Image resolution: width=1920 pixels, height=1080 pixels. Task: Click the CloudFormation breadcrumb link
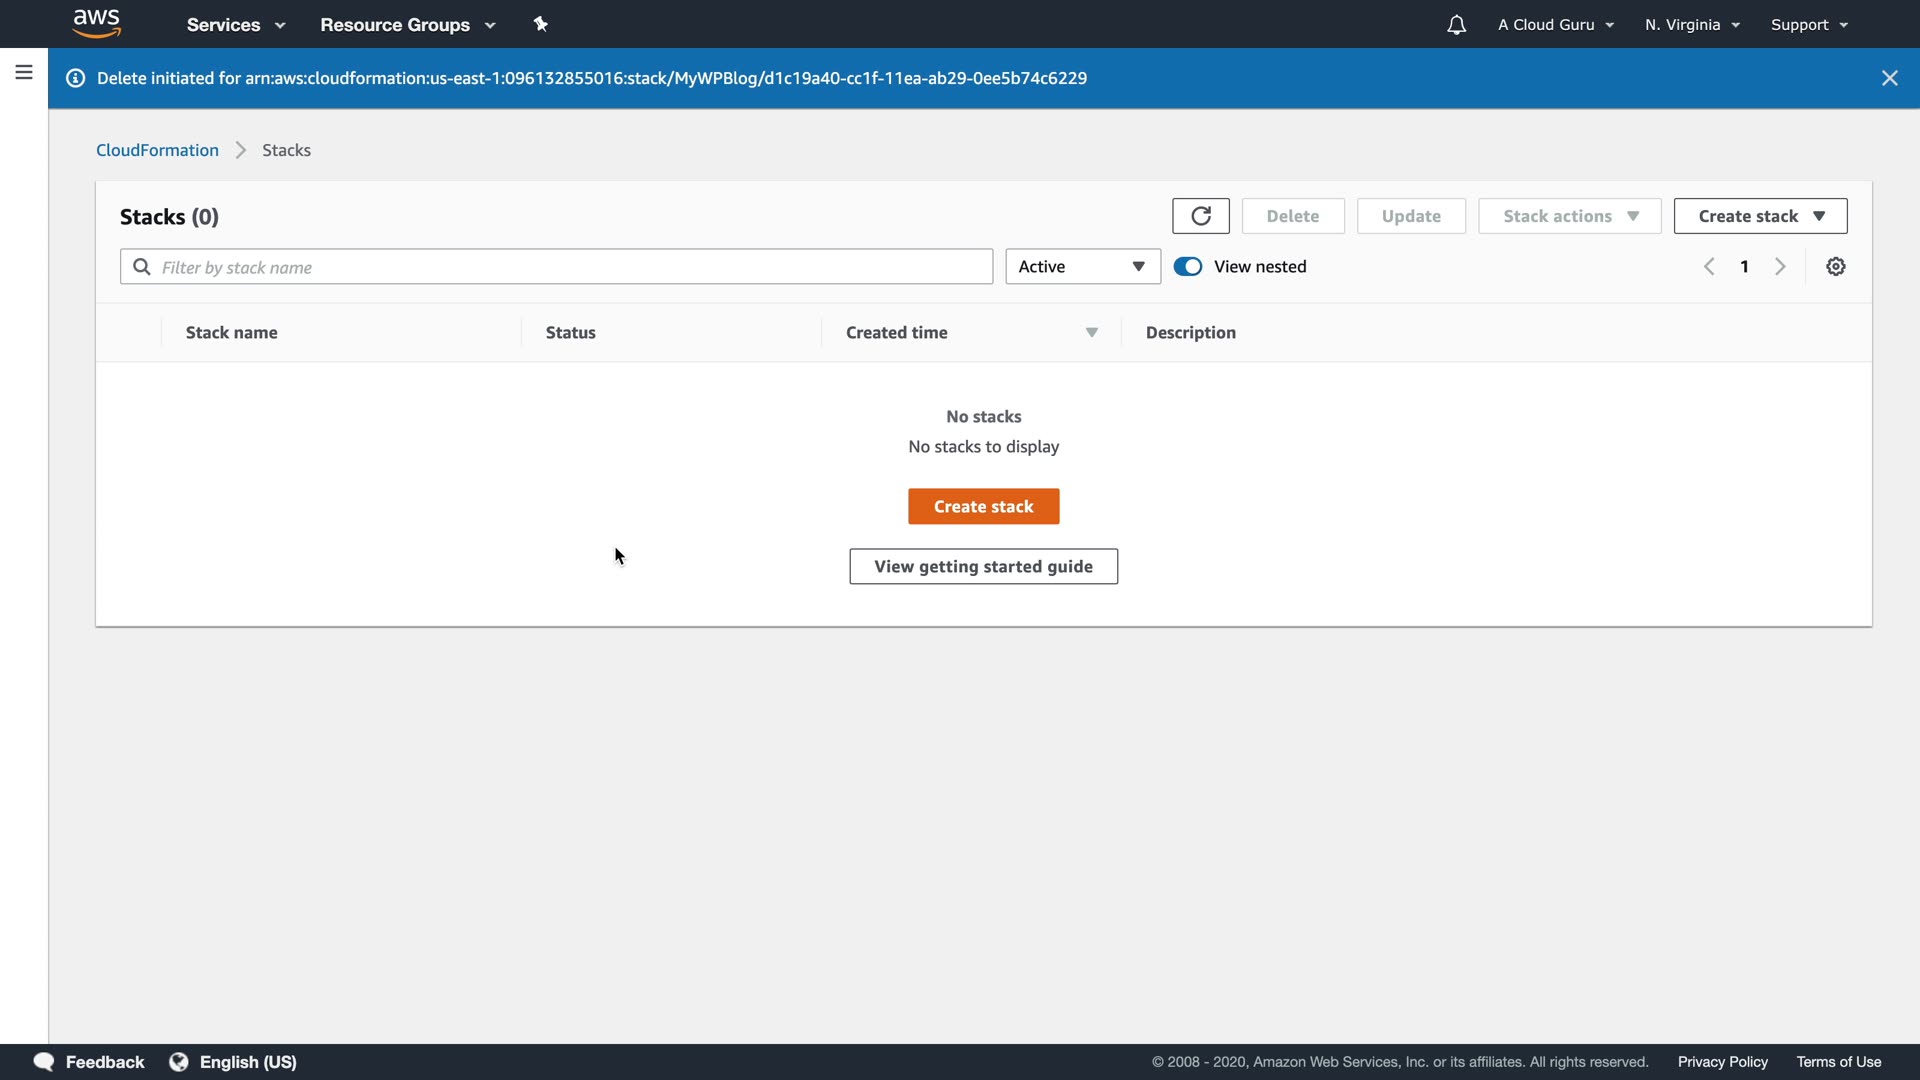click(157, 150)
